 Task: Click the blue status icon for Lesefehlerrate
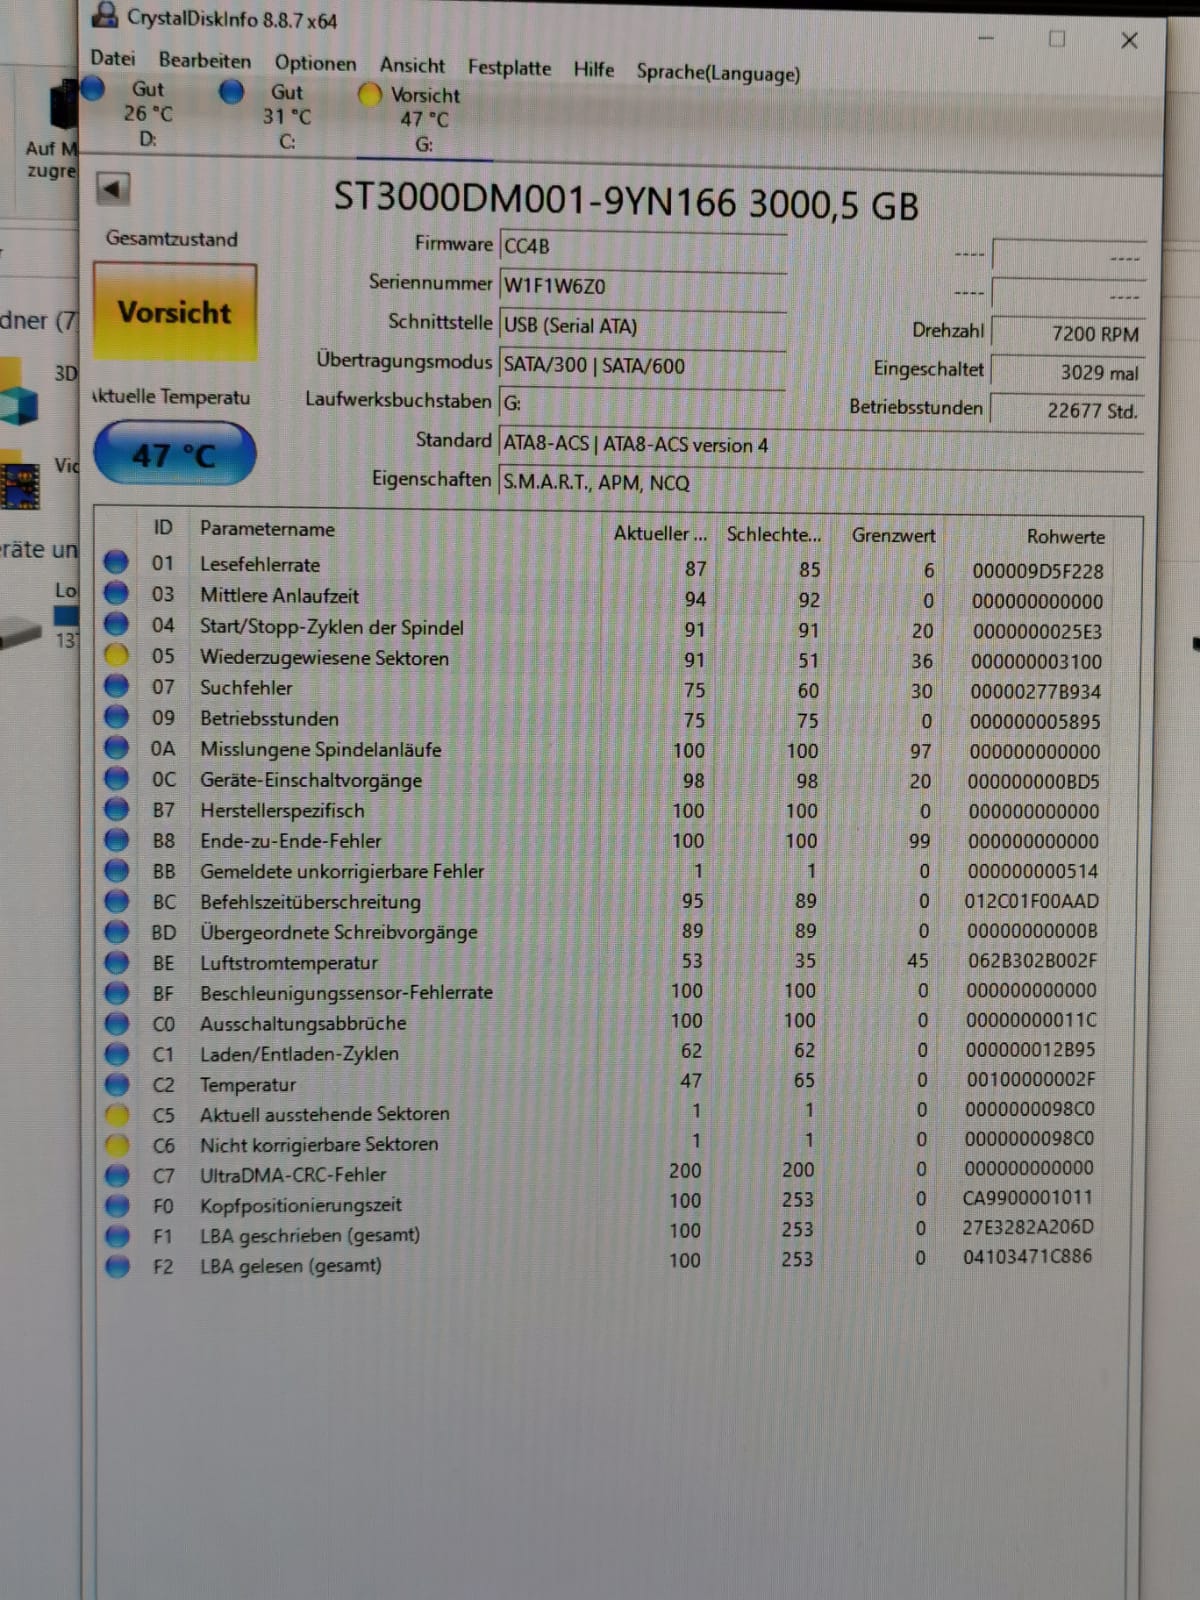116,562
